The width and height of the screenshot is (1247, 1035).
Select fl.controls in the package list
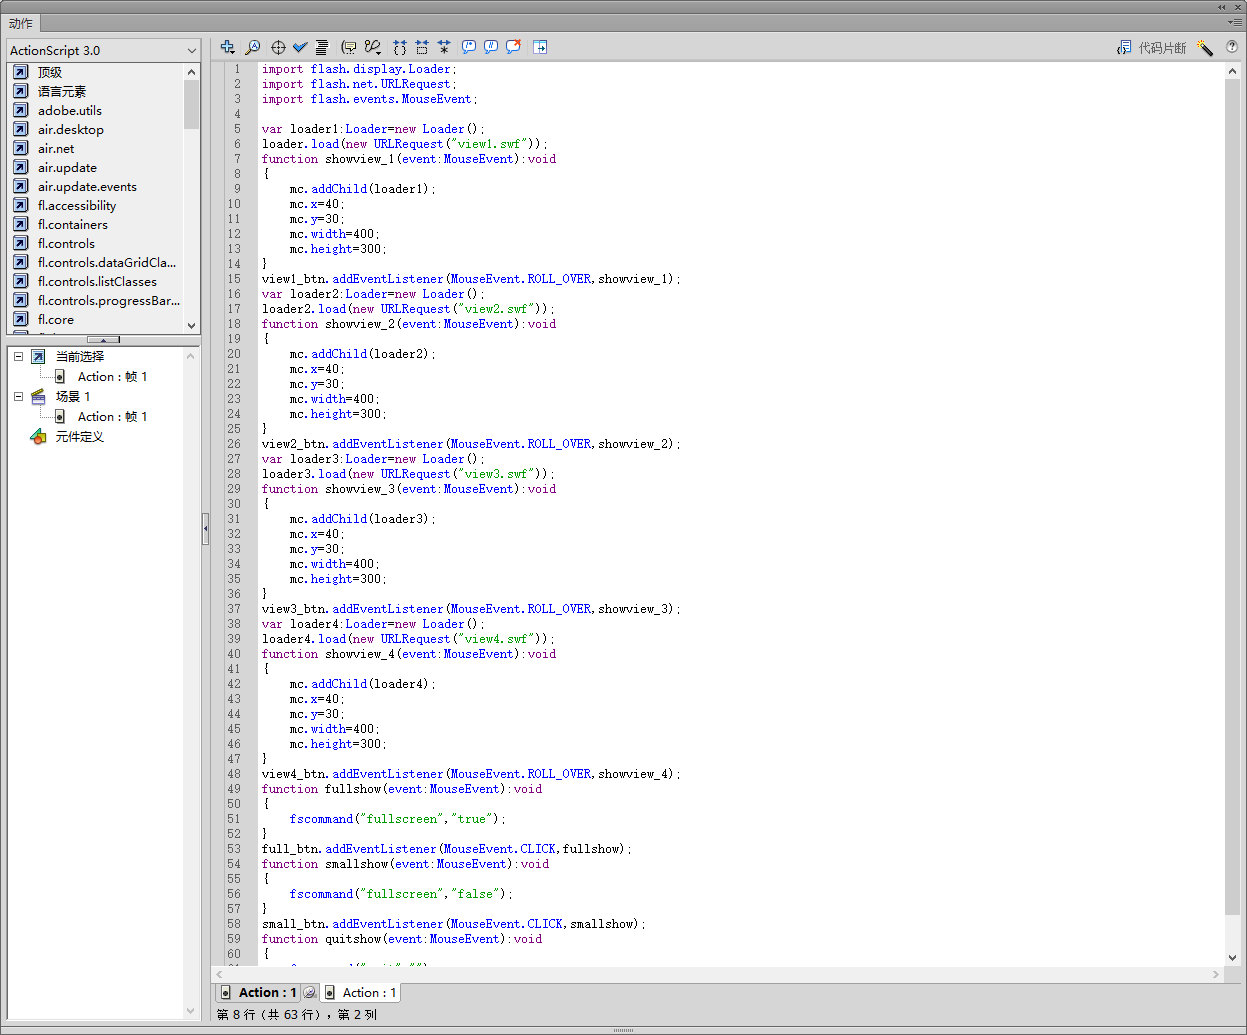[x=66, y=243]
